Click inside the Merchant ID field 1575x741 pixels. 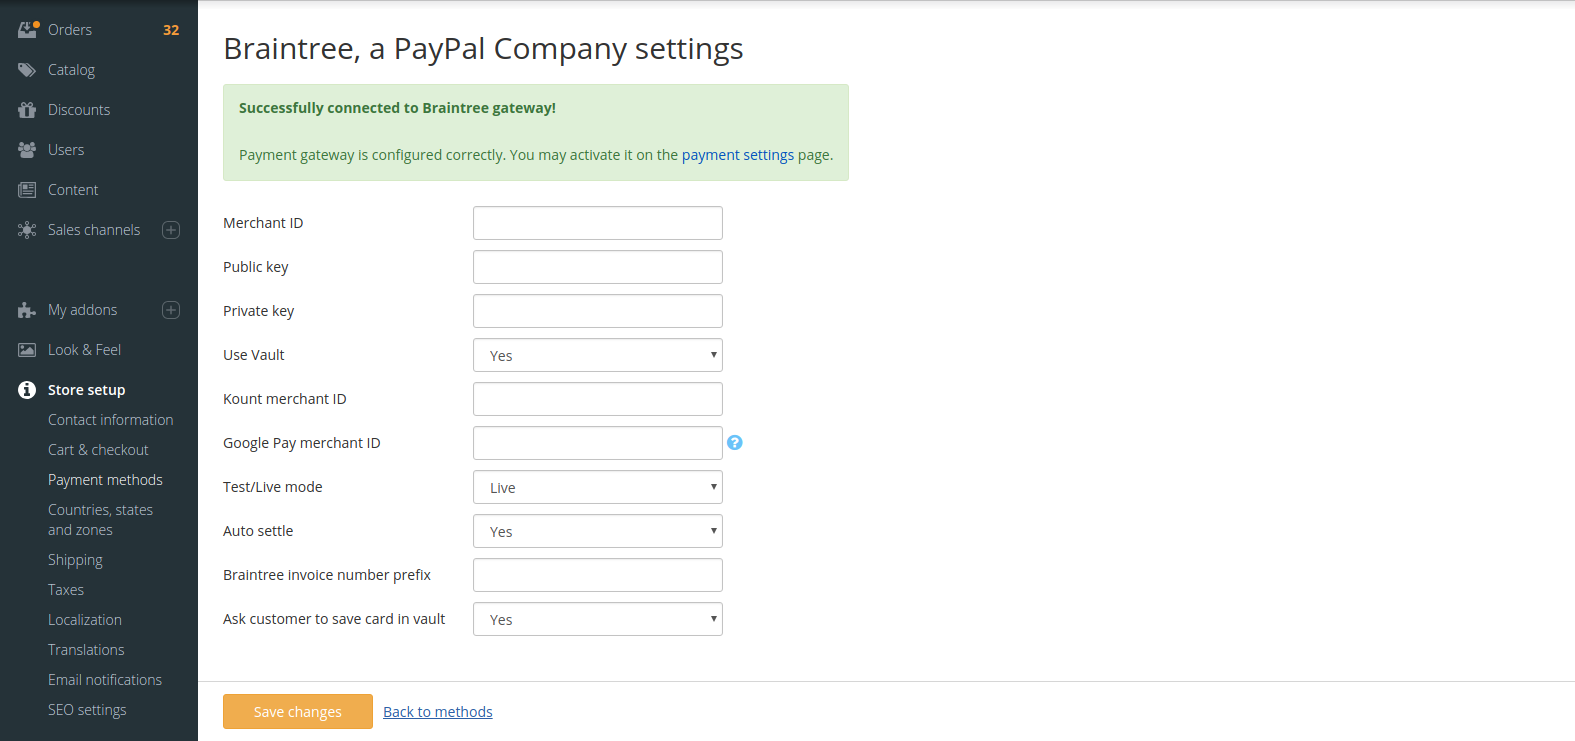click(597, 222)
